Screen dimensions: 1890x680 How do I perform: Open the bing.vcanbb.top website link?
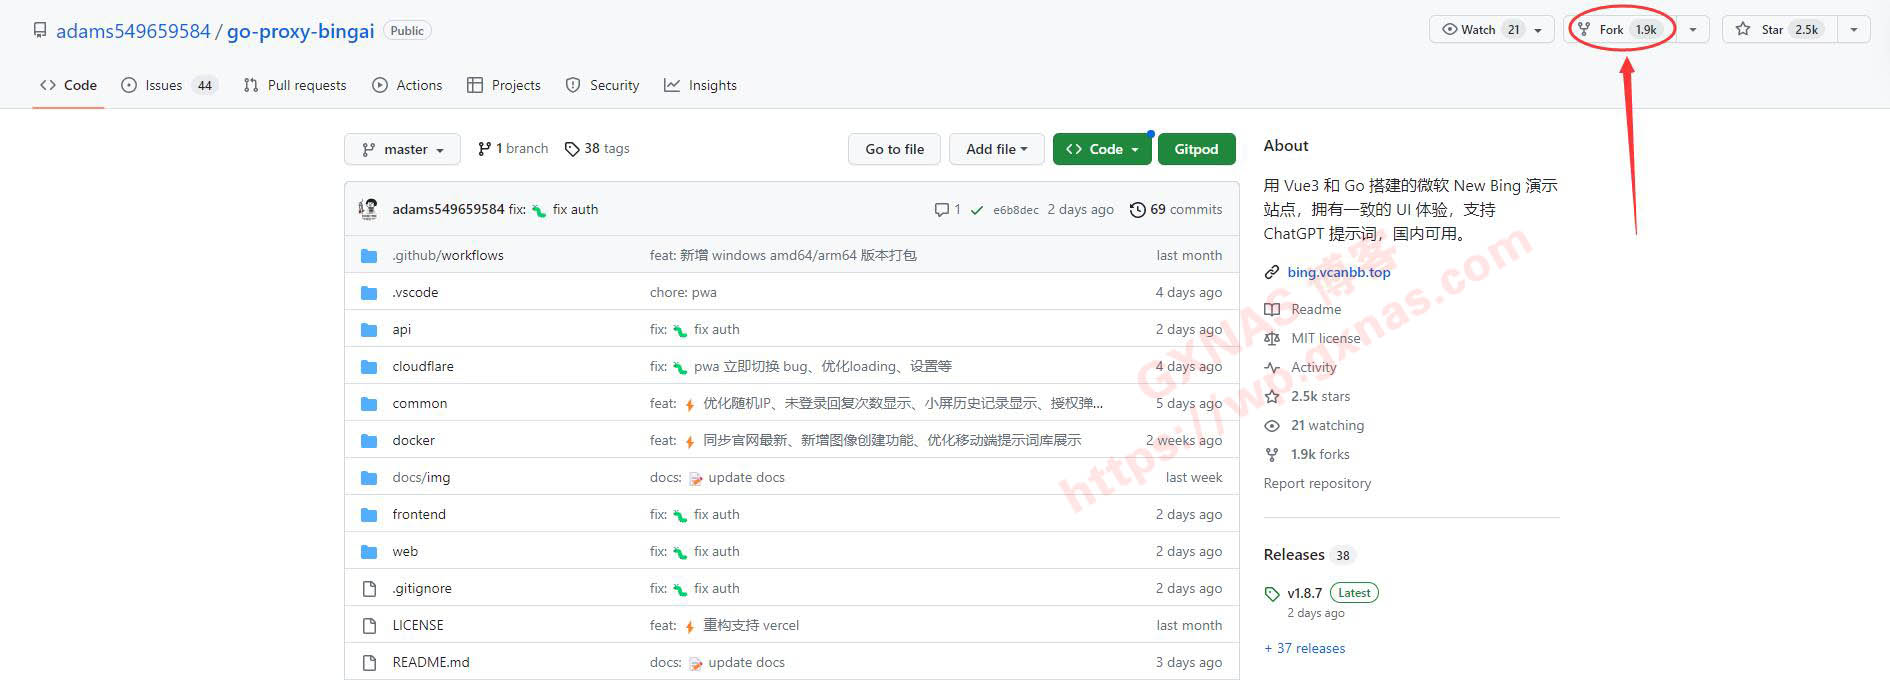(x=1338, y=272)
